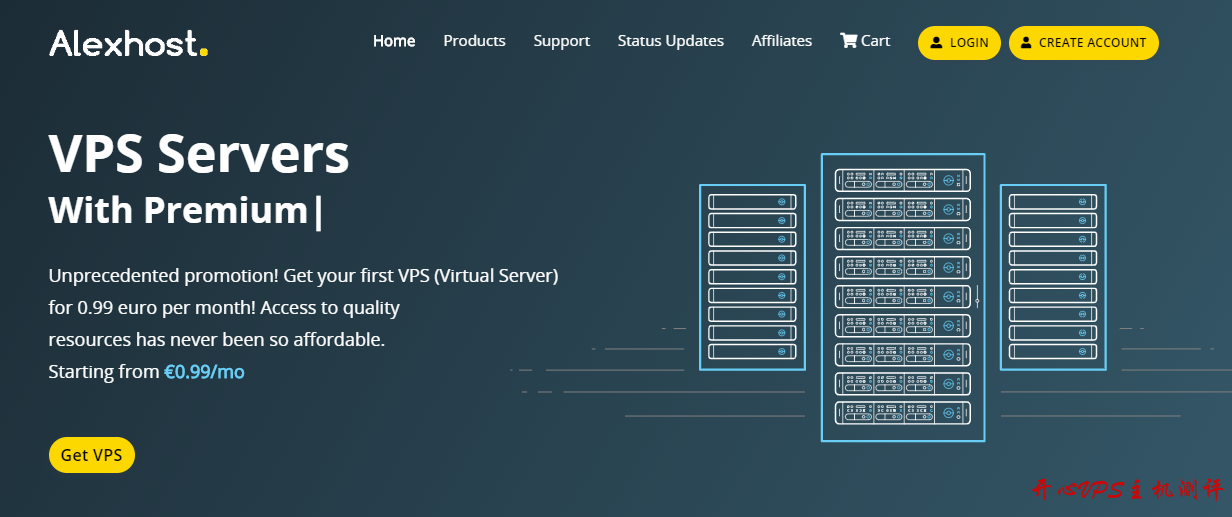Navigate to Status Updates
This screenshot has height=517, width=1232.
tap(670, 41)
